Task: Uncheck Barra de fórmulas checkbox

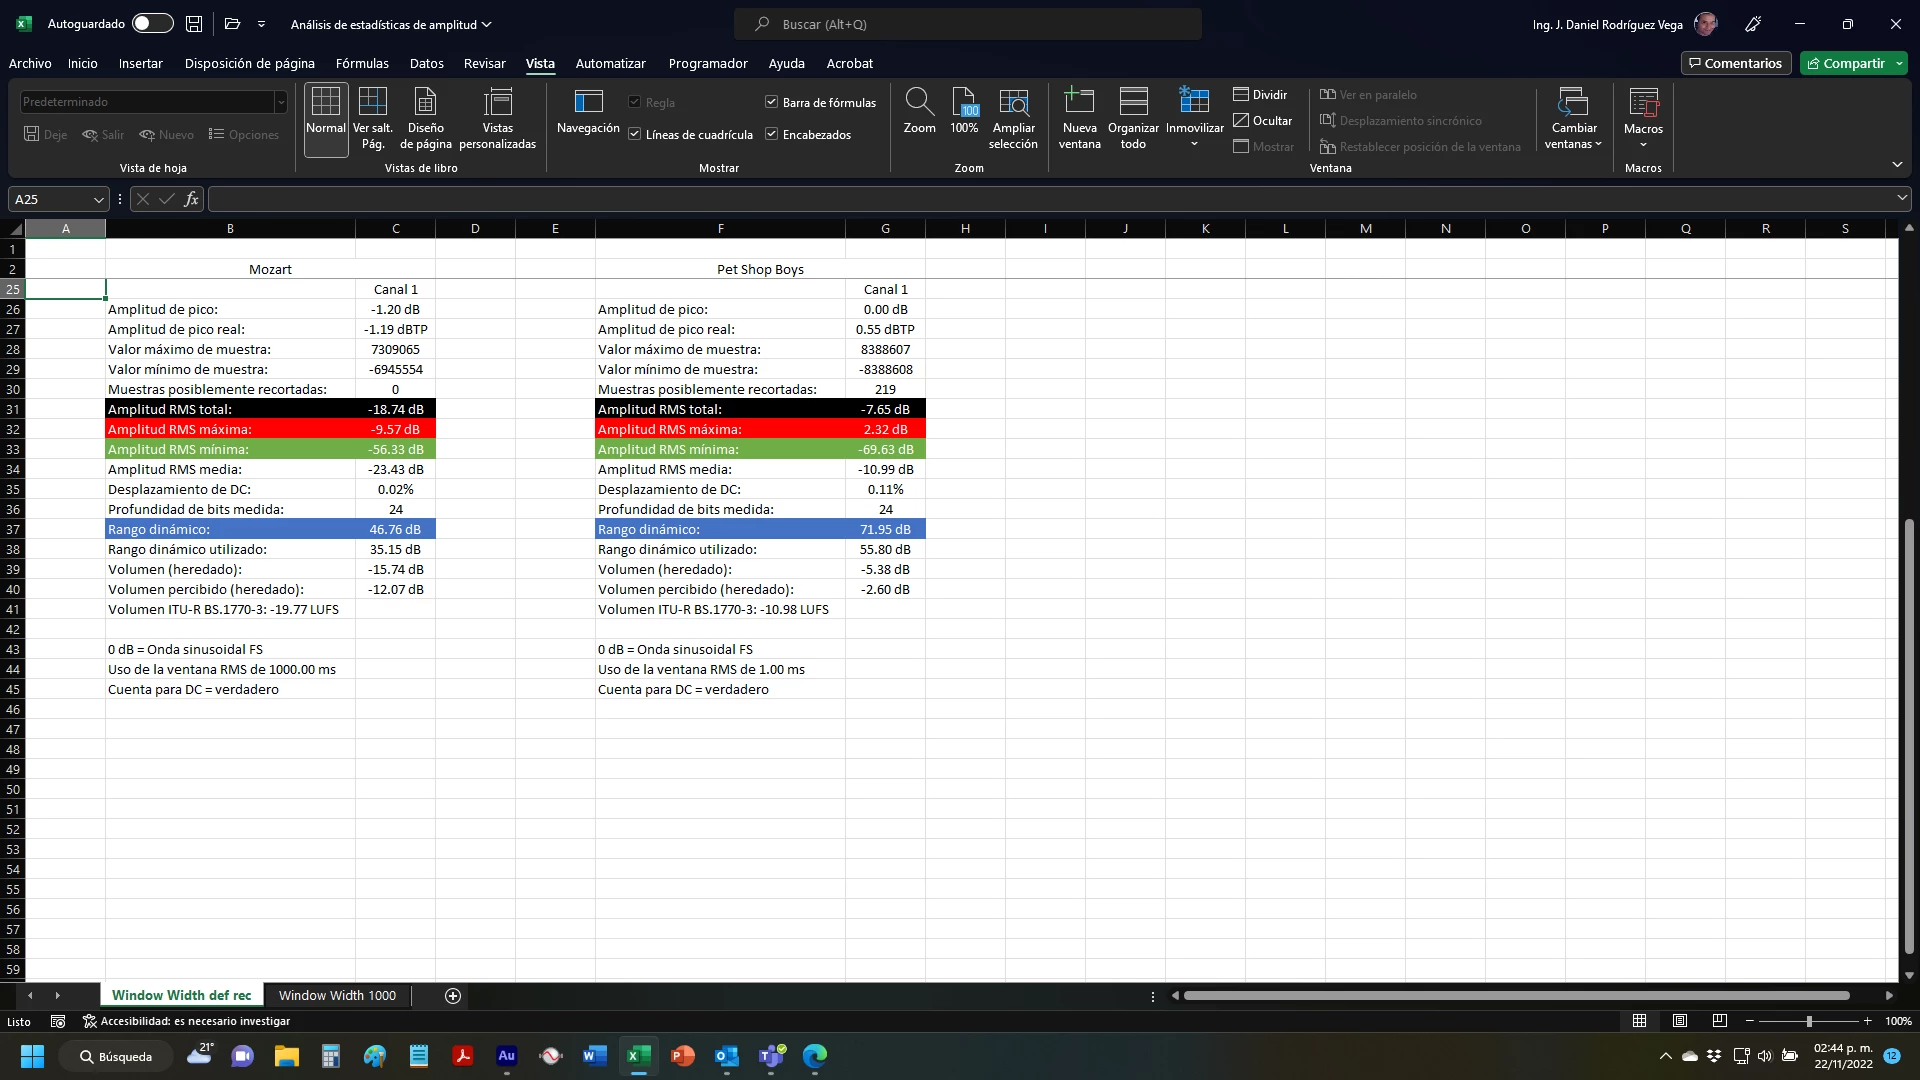Action: [x=772, y=102]
